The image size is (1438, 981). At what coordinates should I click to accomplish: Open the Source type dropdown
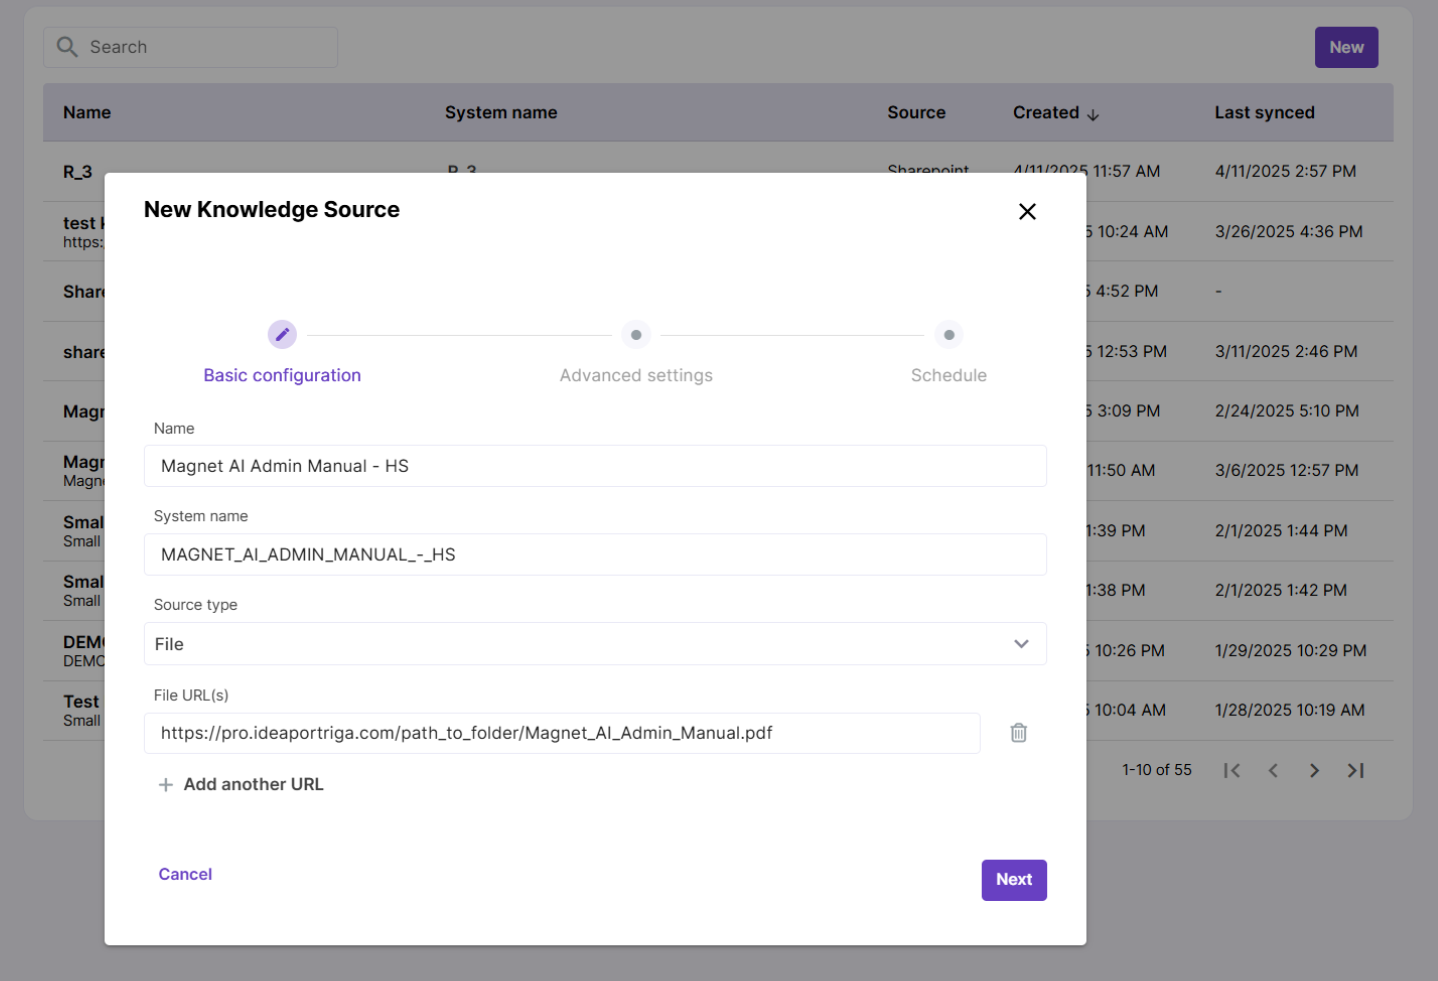[594, 644]
